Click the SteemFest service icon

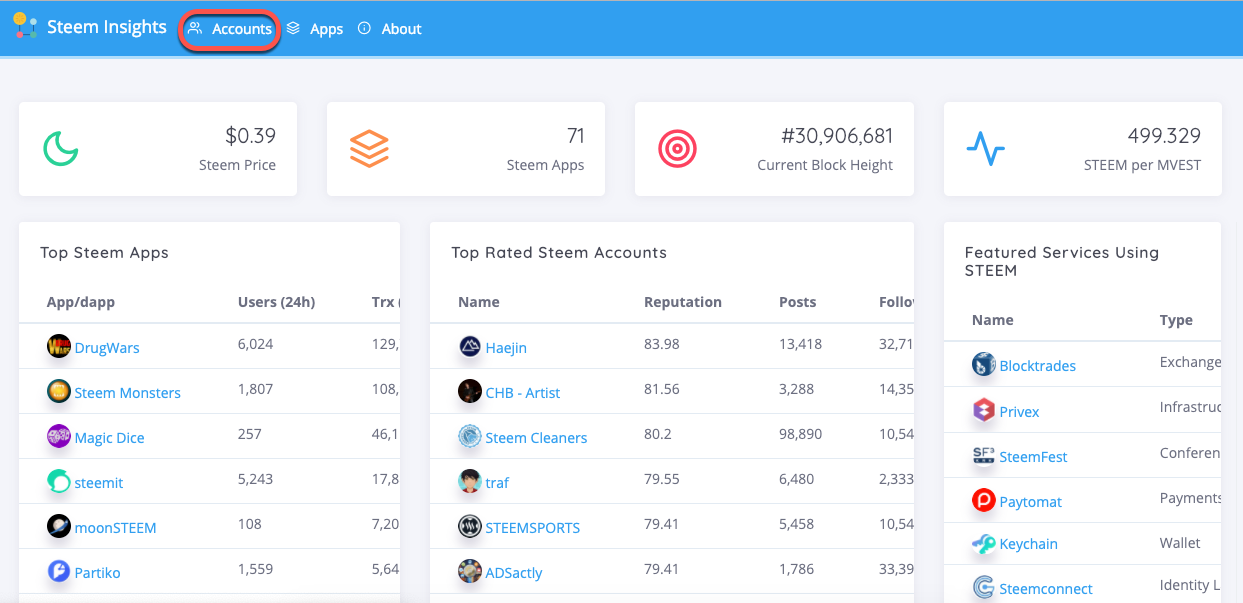984,456
